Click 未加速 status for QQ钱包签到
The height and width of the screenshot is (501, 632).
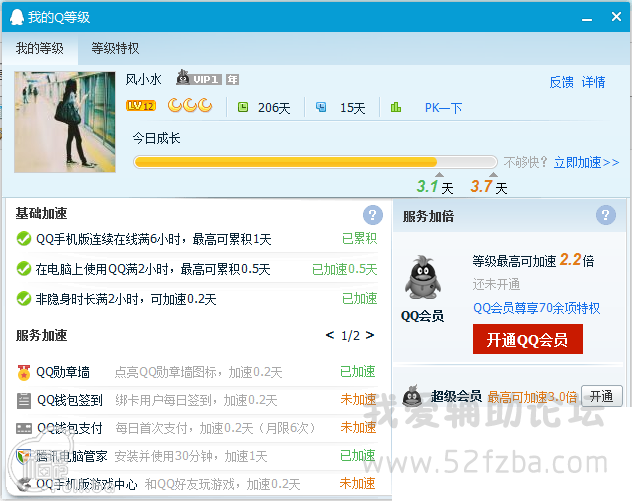[358, 400]
